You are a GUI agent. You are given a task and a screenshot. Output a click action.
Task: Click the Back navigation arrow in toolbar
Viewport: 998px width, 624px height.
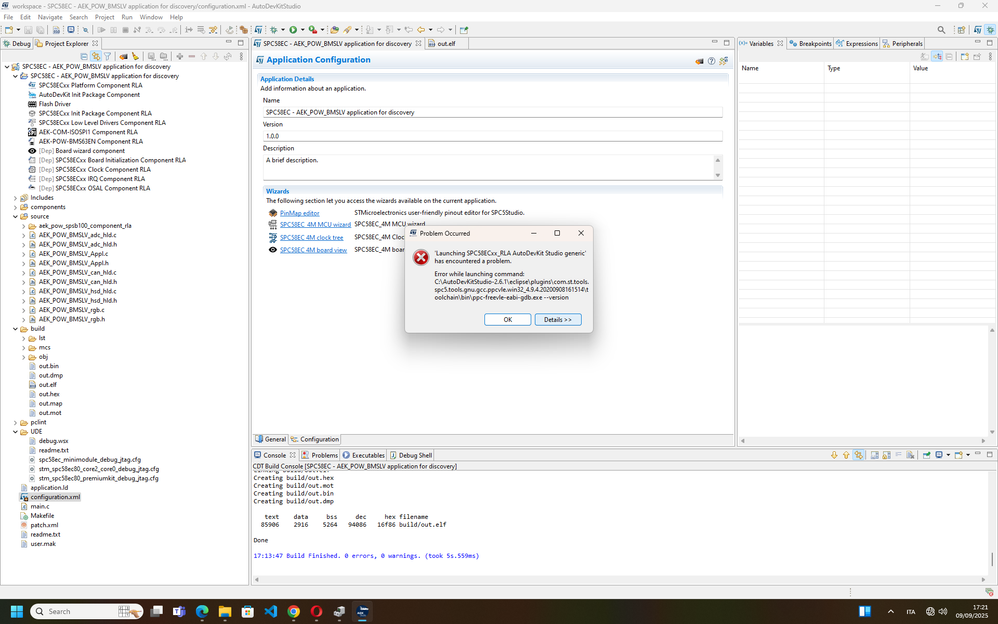click(421, 29)
